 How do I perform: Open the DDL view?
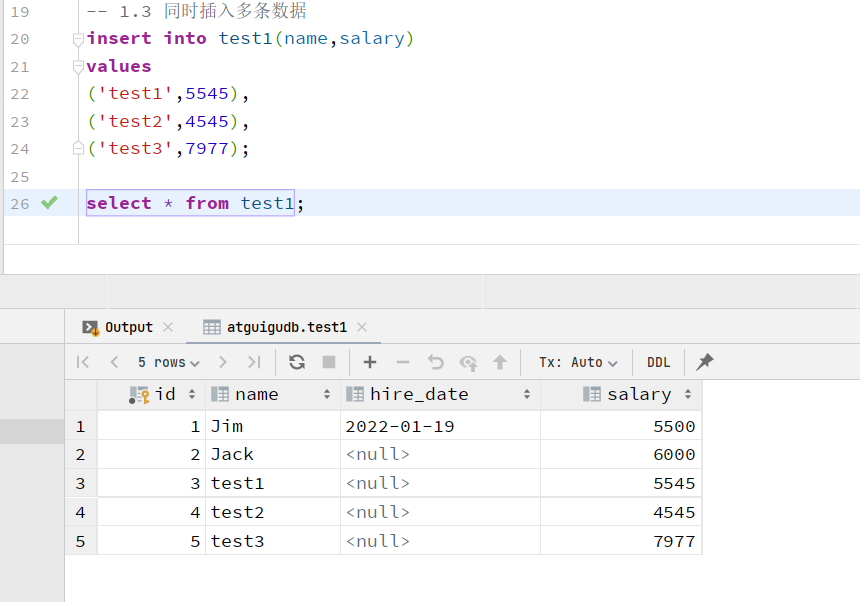(658, 362)
